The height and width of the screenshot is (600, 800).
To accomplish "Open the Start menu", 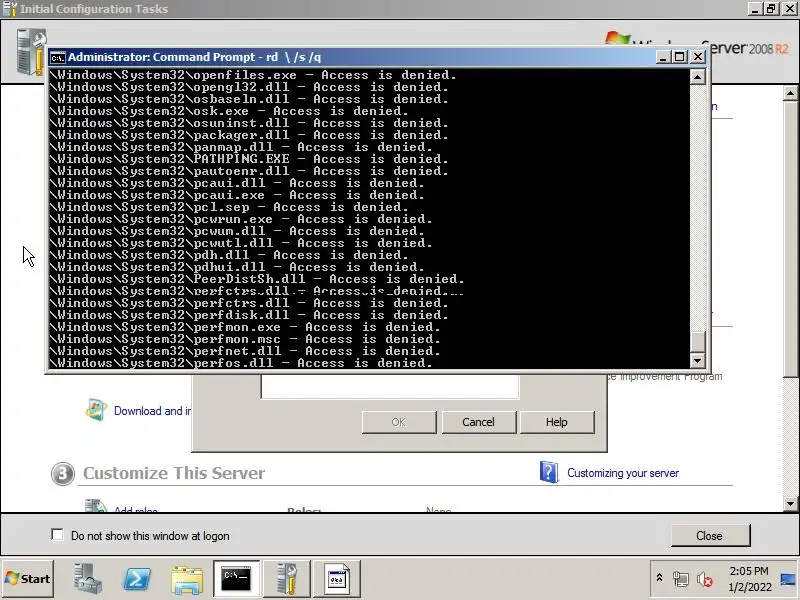I will coord(28,579).
